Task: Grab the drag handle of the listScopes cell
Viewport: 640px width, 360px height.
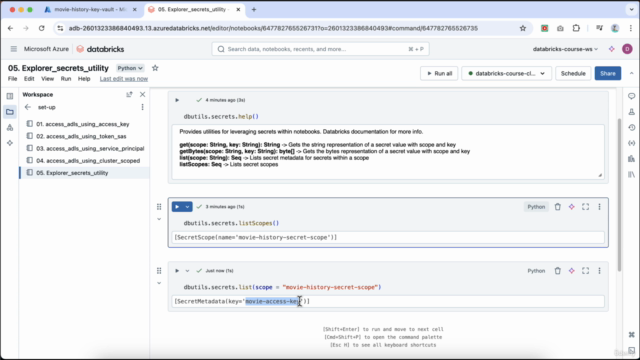Action: pos(159,207)
